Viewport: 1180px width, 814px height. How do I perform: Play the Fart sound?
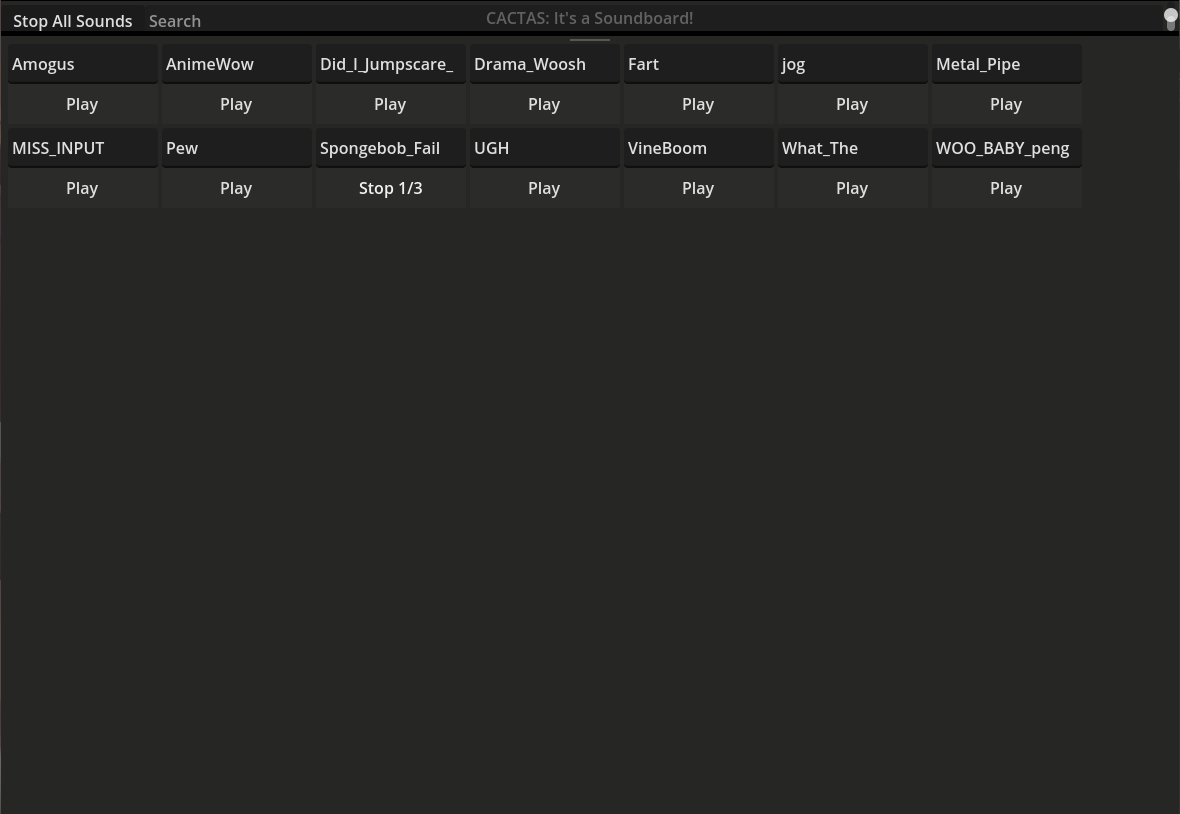pyautogui.click(x=698, y=105)
